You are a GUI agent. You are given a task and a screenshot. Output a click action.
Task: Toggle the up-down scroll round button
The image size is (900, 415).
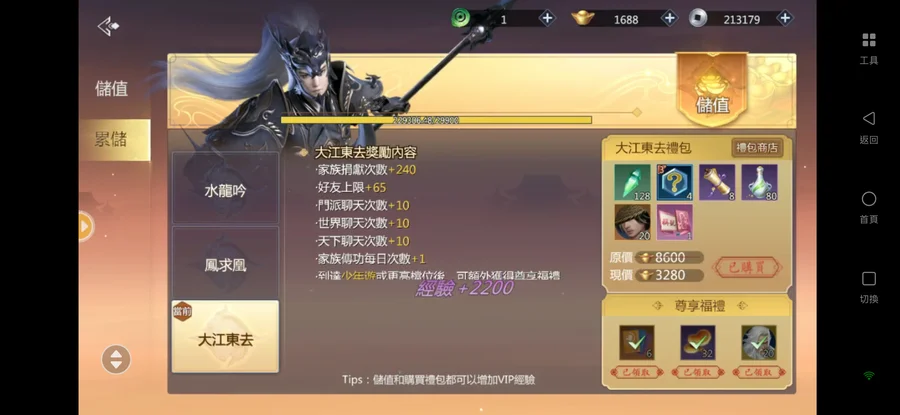[x=116, y=359]
